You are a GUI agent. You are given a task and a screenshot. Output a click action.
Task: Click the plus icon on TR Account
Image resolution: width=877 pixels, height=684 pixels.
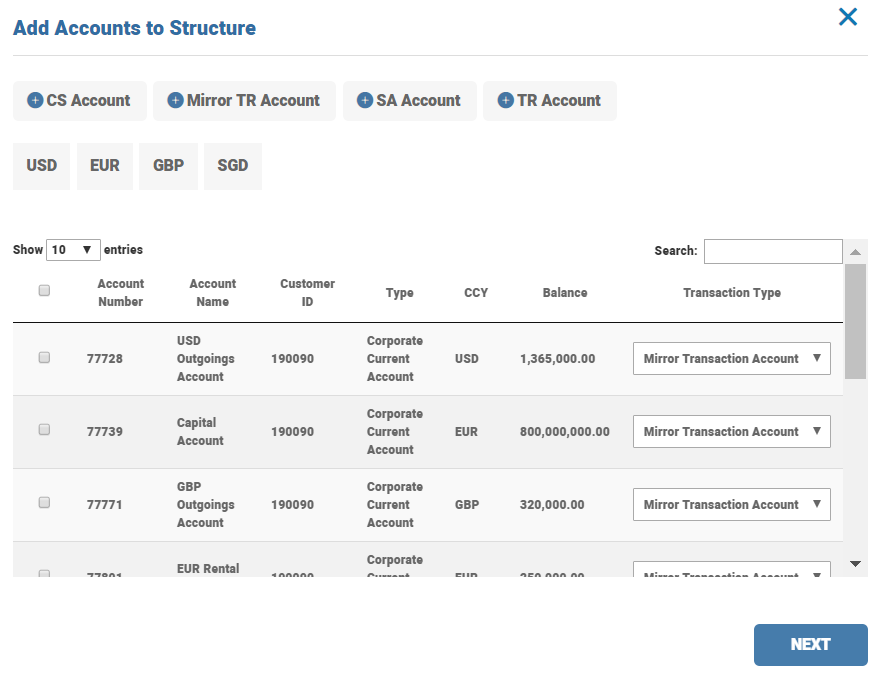coord(505,100)
